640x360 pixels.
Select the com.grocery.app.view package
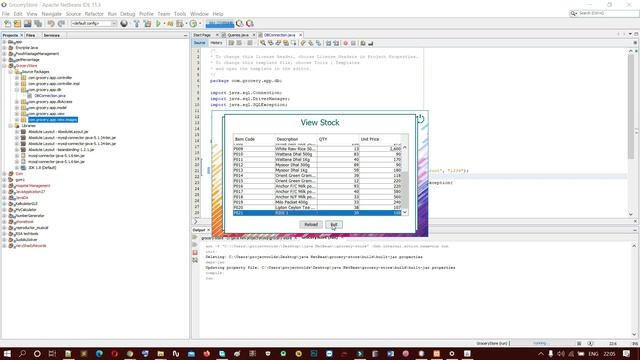(46, 114)
